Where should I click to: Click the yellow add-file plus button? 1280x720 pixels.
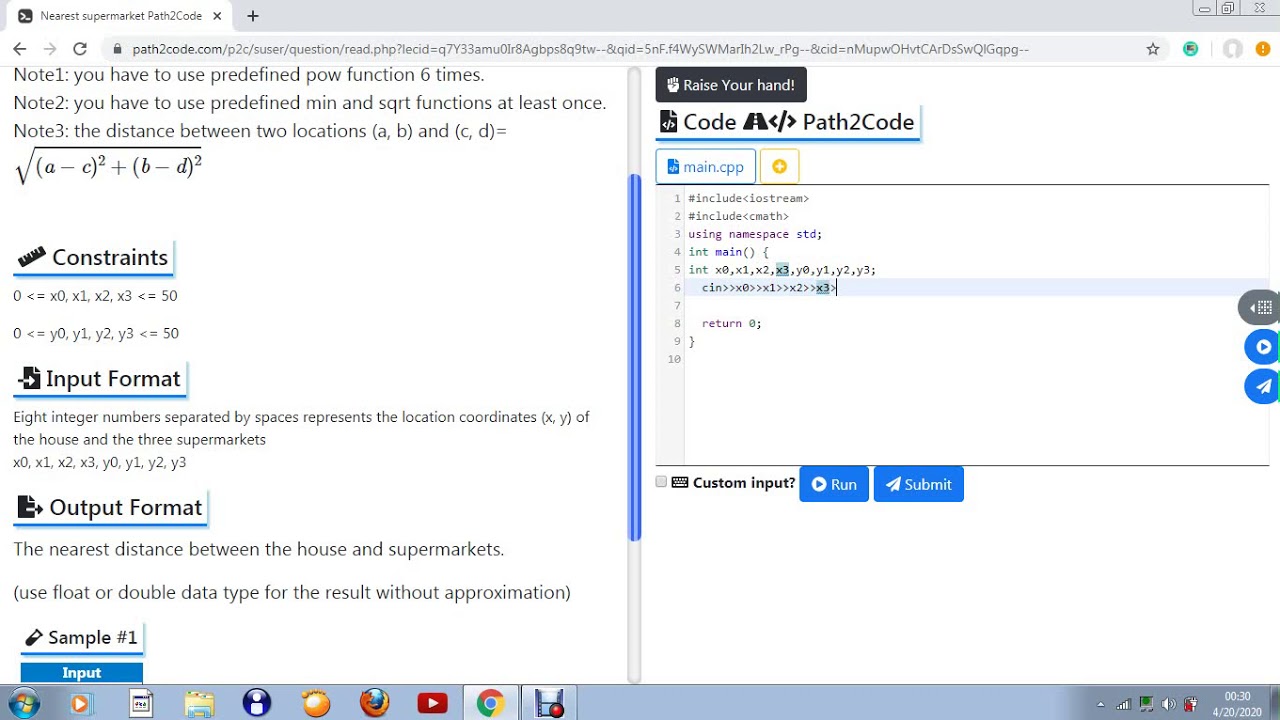point(779,167)
